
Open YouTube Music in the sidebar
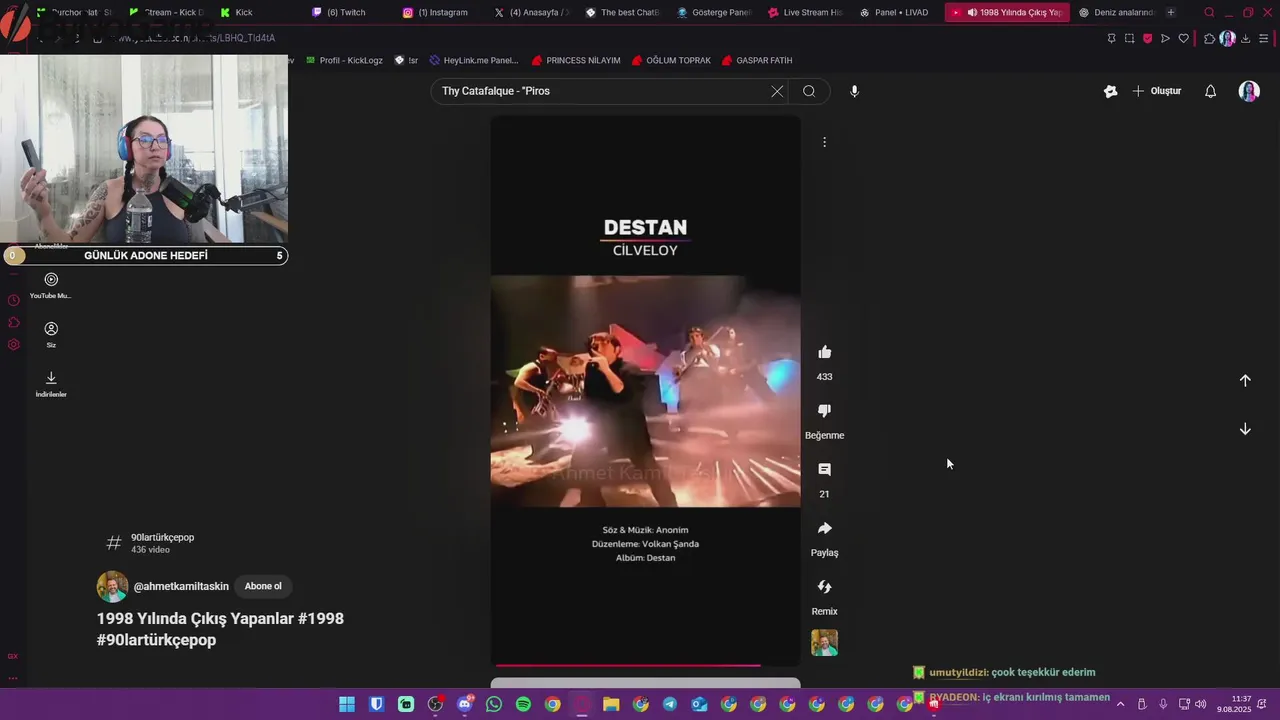[x=51, y=285]
